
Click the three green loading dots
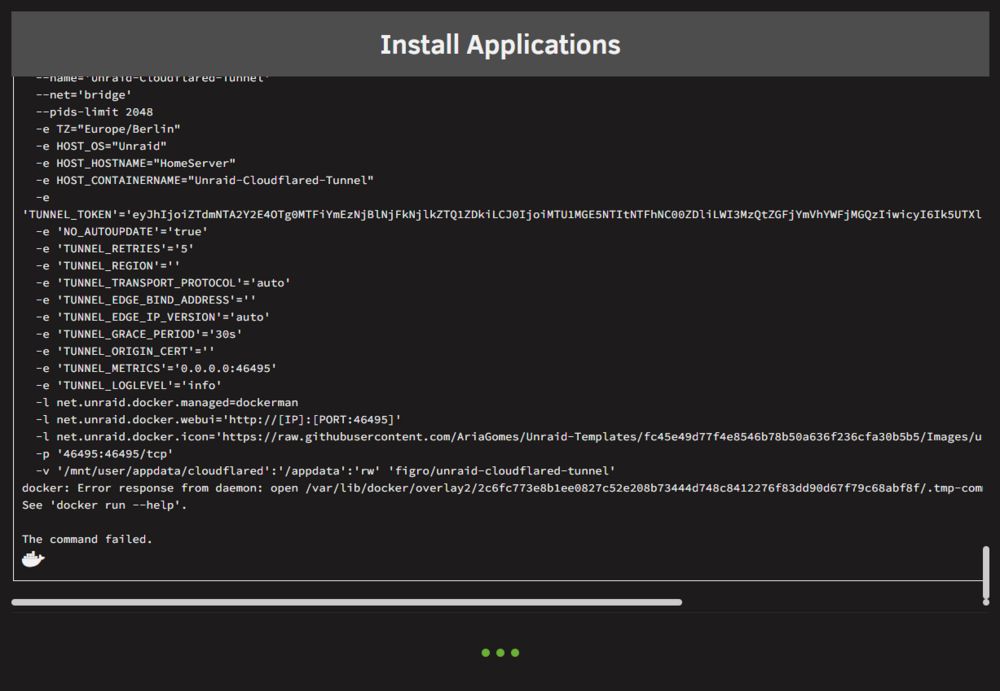pos(500,653)
